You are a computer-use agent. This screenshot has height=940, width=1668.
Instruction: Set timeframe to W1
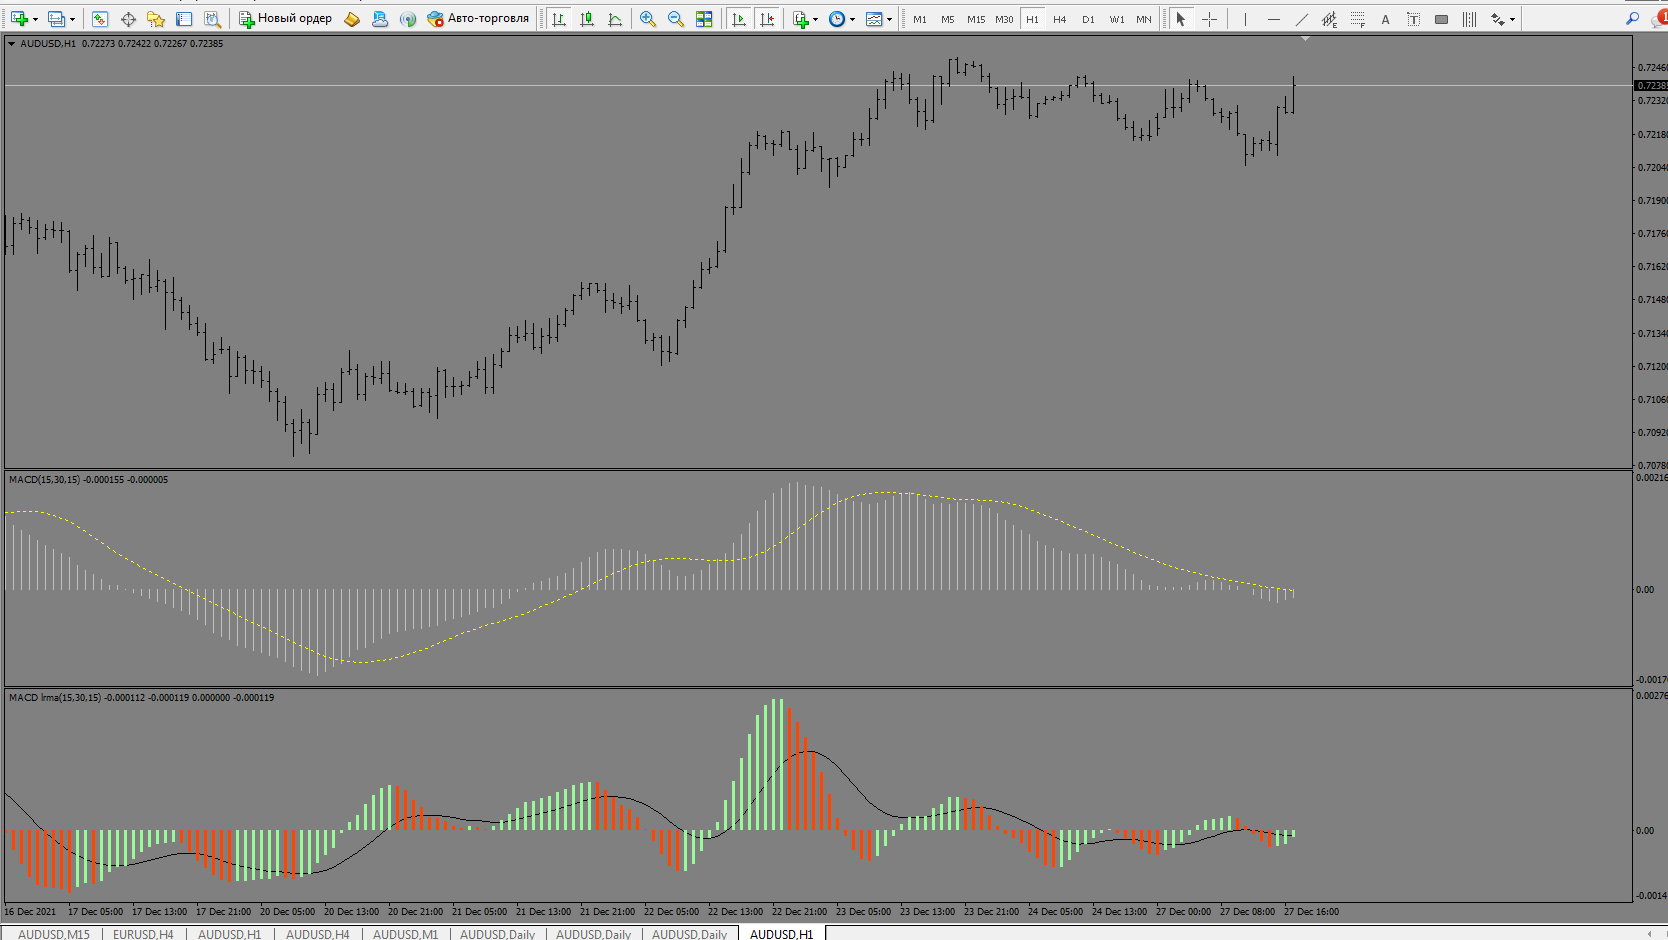point(1116,19)
